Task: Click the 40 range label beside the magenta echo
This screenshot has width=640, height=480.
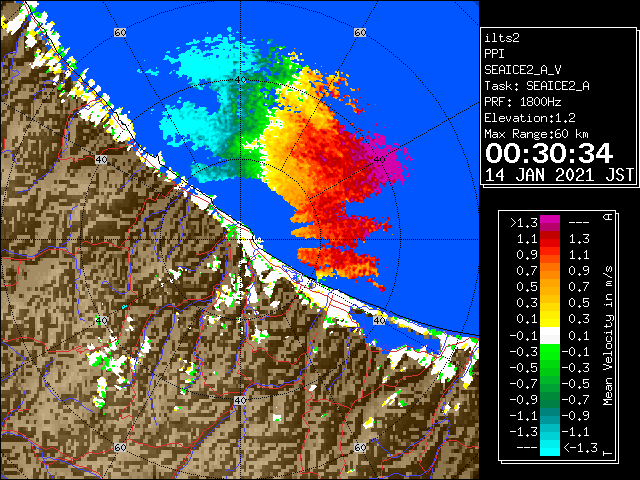Action: pyautogui.click(x=380, y=160)
